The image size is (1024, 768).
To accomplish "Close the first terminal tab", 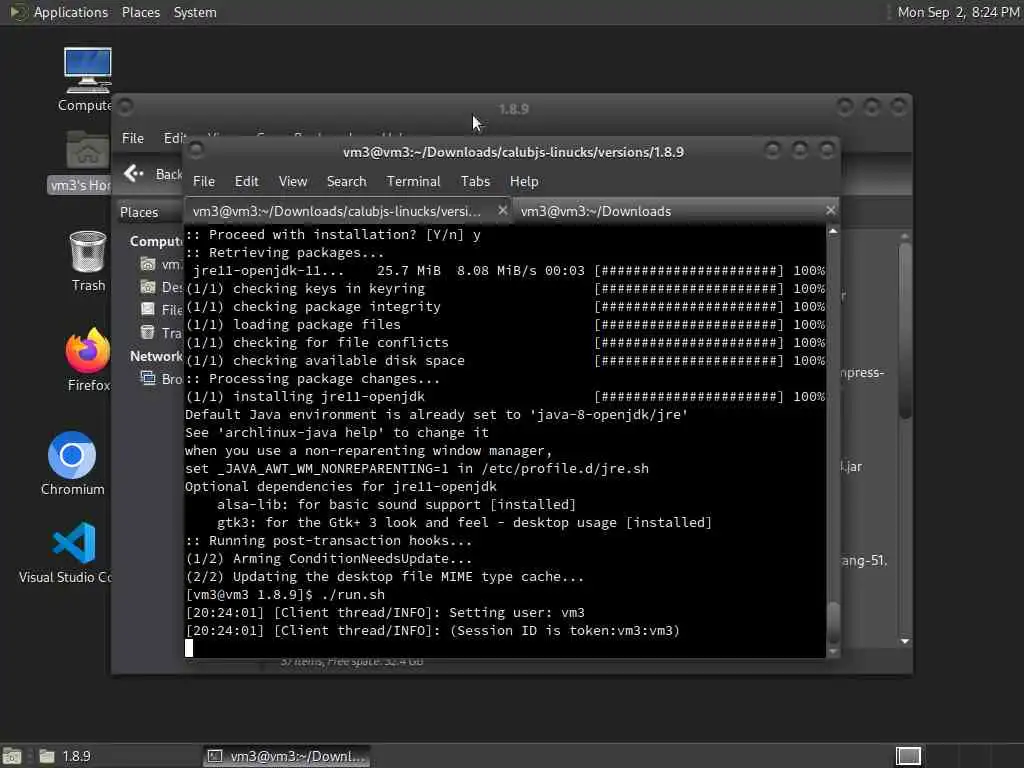I will [x=502, y=210].
